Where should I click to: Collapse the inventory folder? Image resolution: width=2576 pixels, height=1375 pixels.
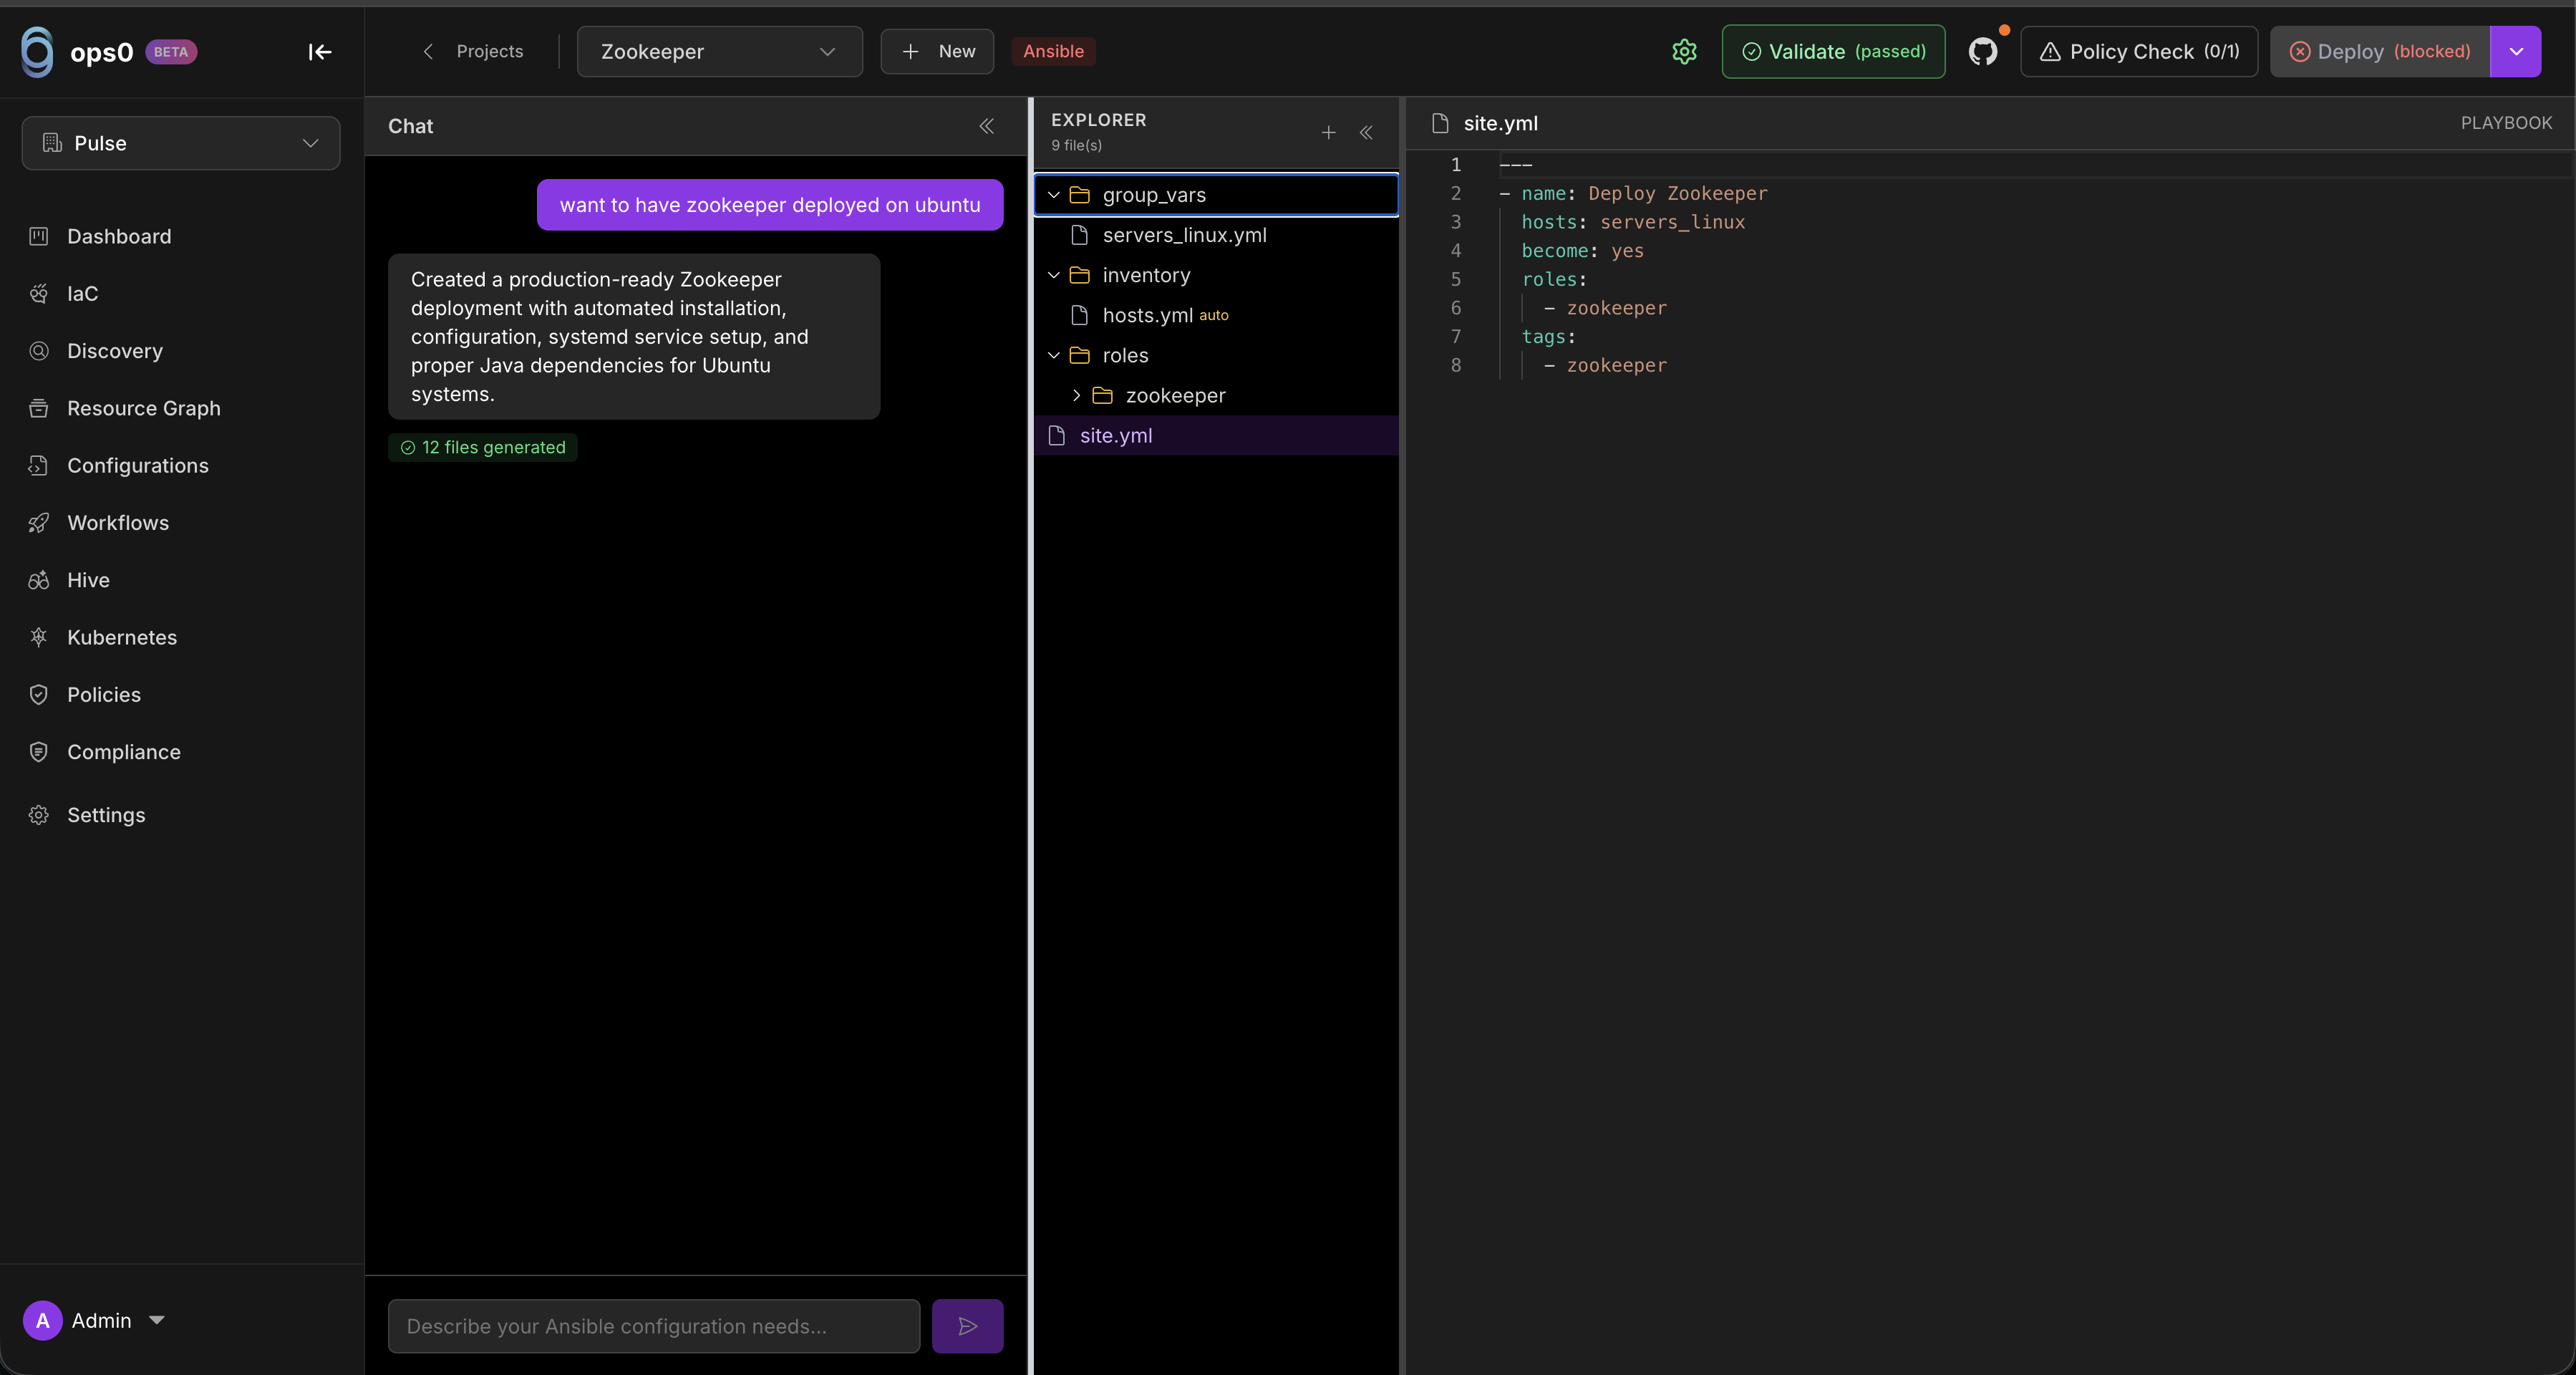[x=1054, y=275]
